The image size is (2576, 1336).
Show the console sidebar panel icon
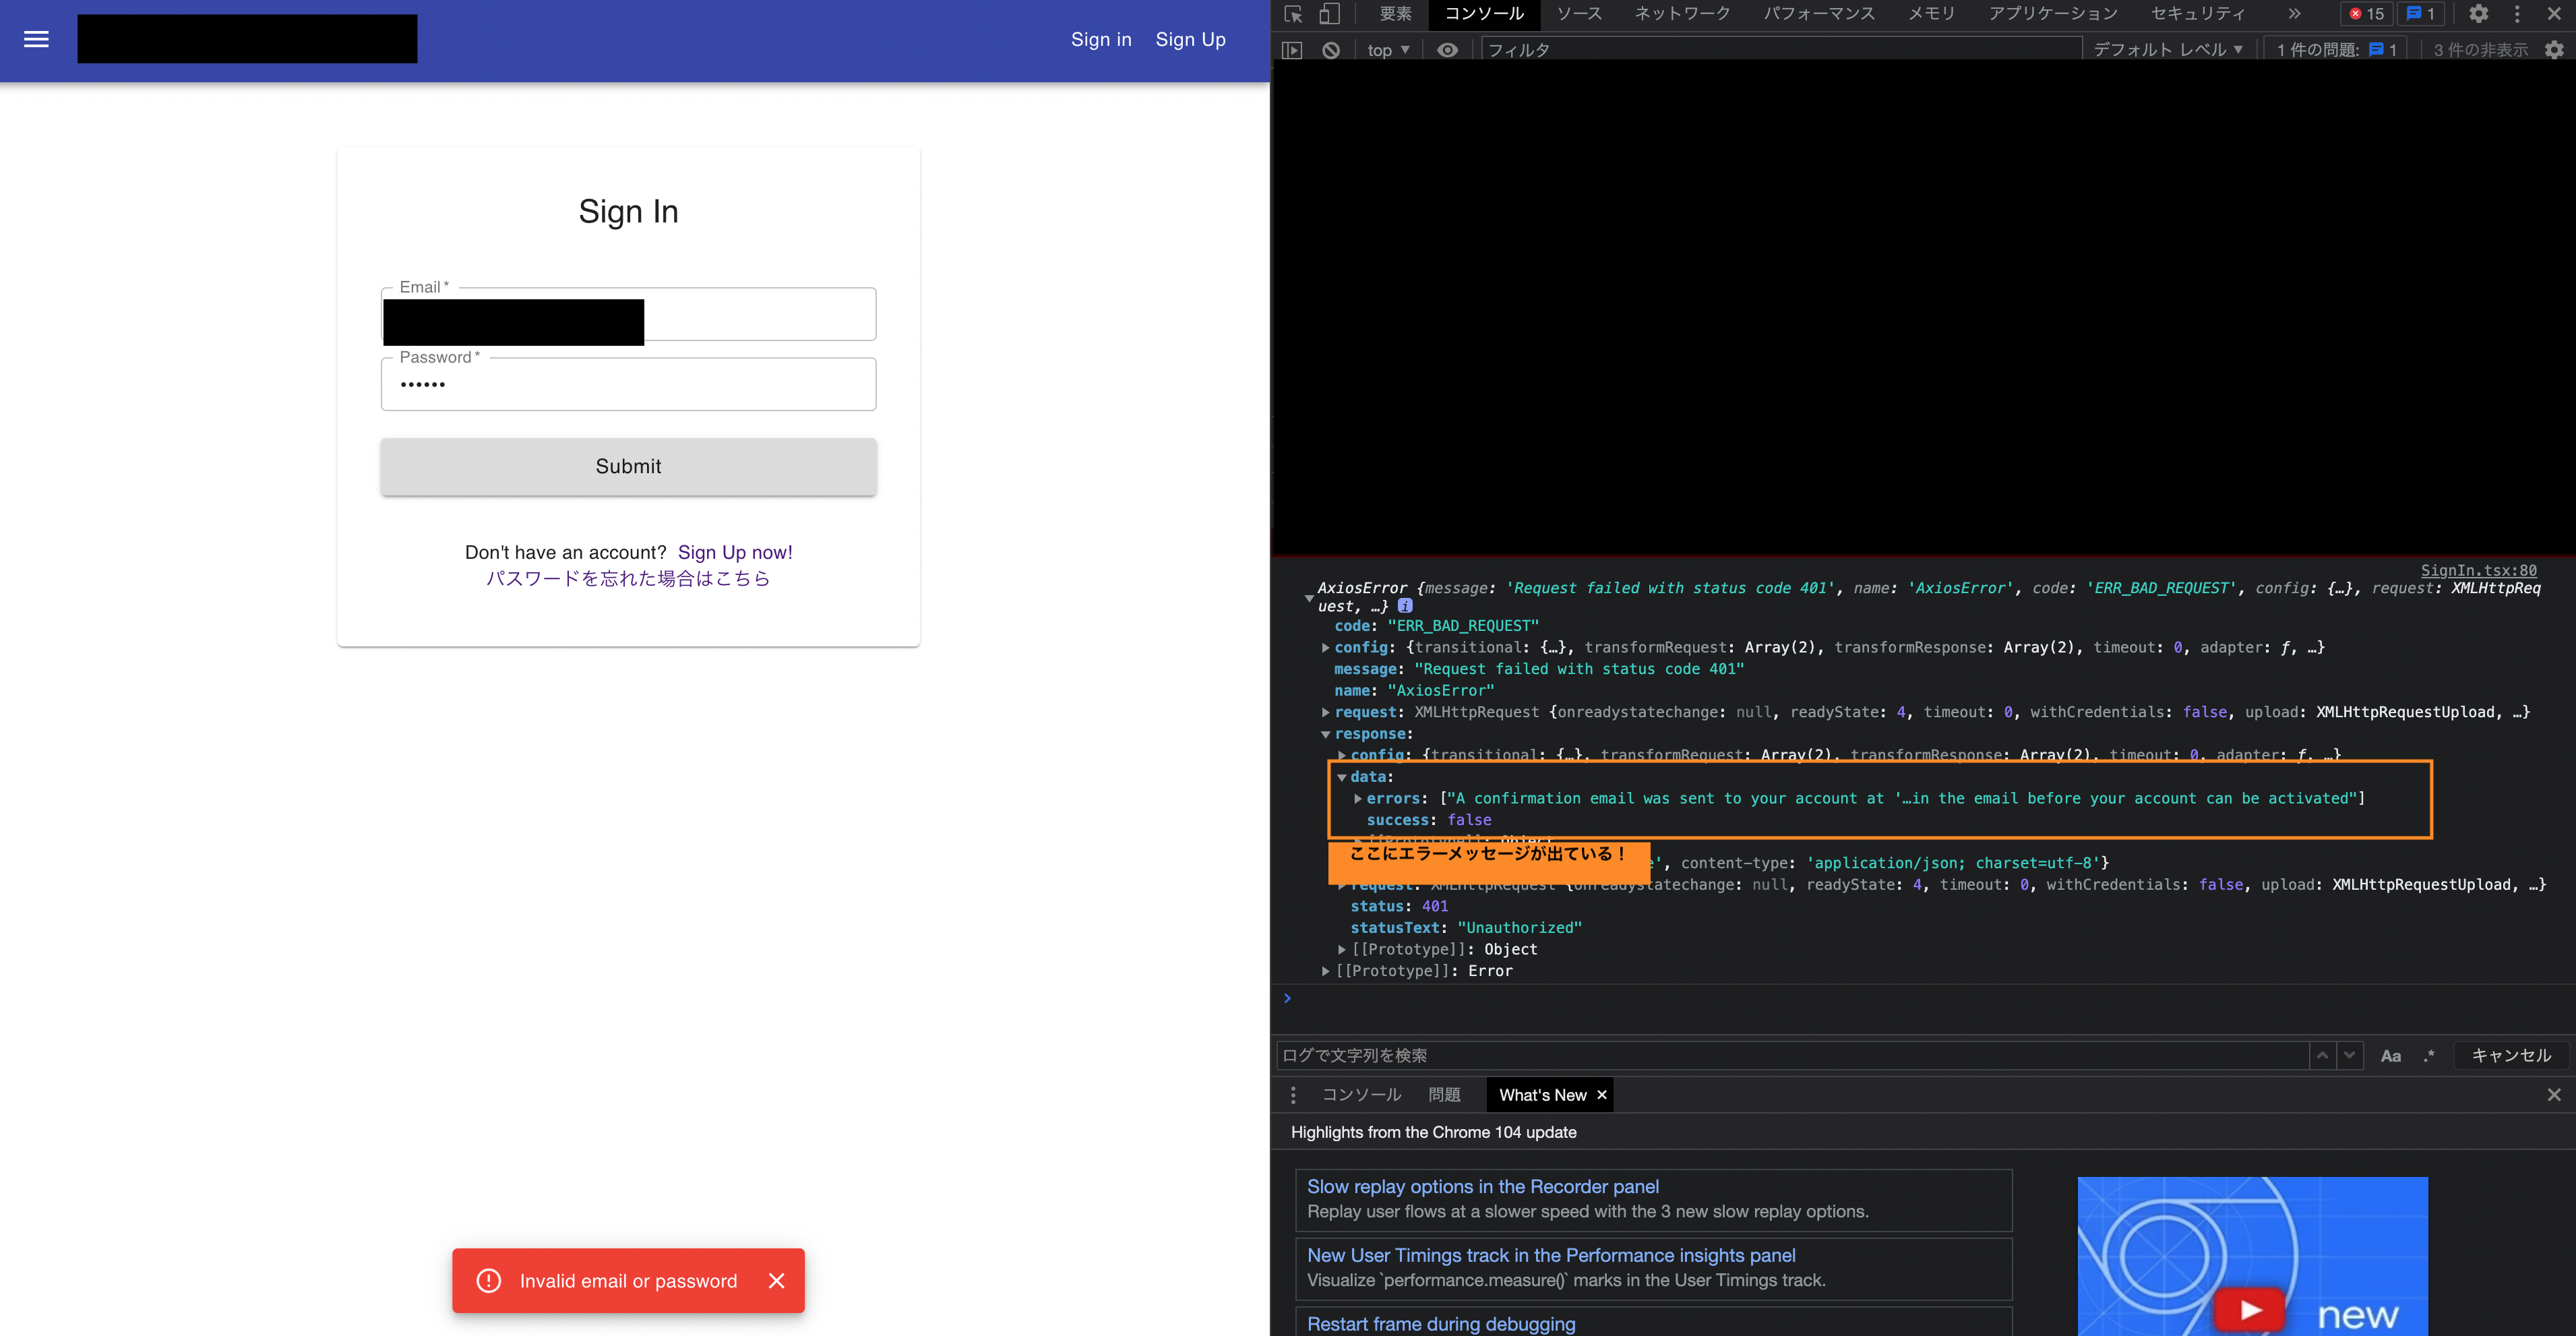pyautogui.click(x=1292, y=50)
